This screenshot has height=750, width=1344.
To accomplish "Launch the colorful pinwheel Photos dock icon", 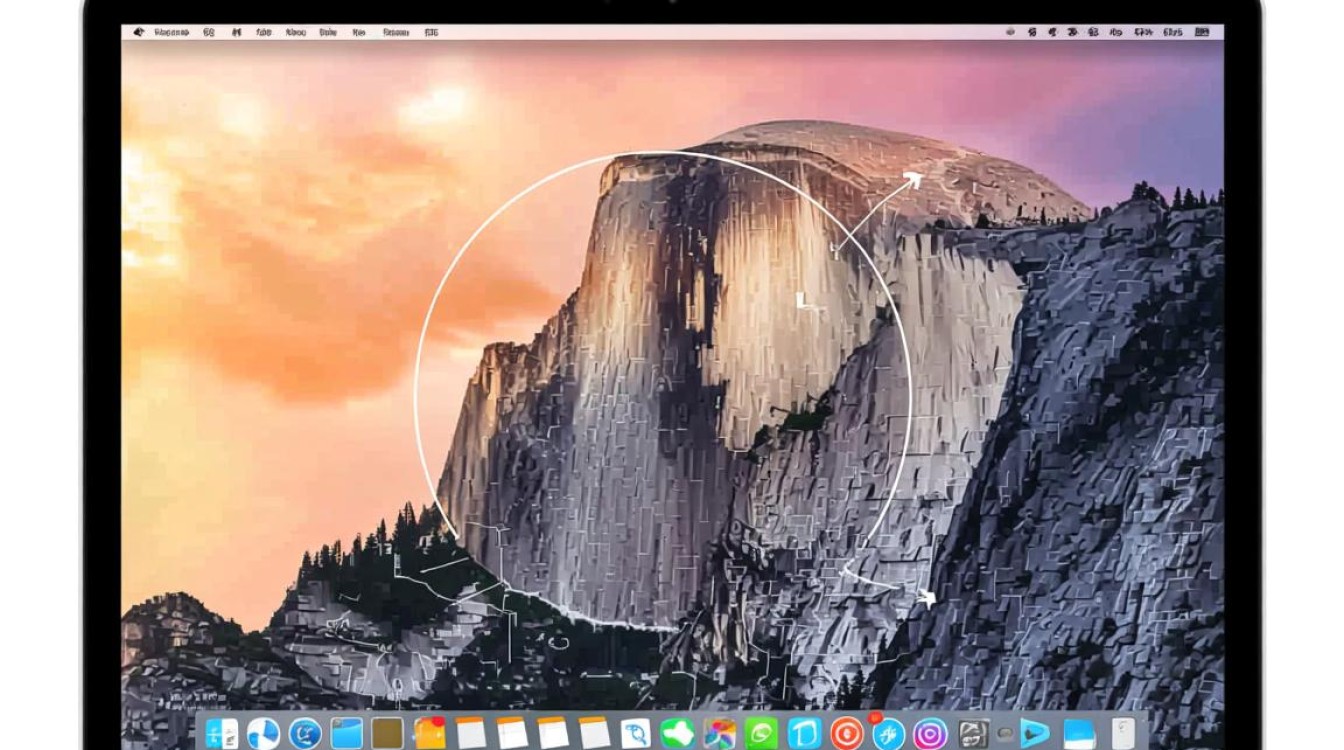I will (720, 733).
